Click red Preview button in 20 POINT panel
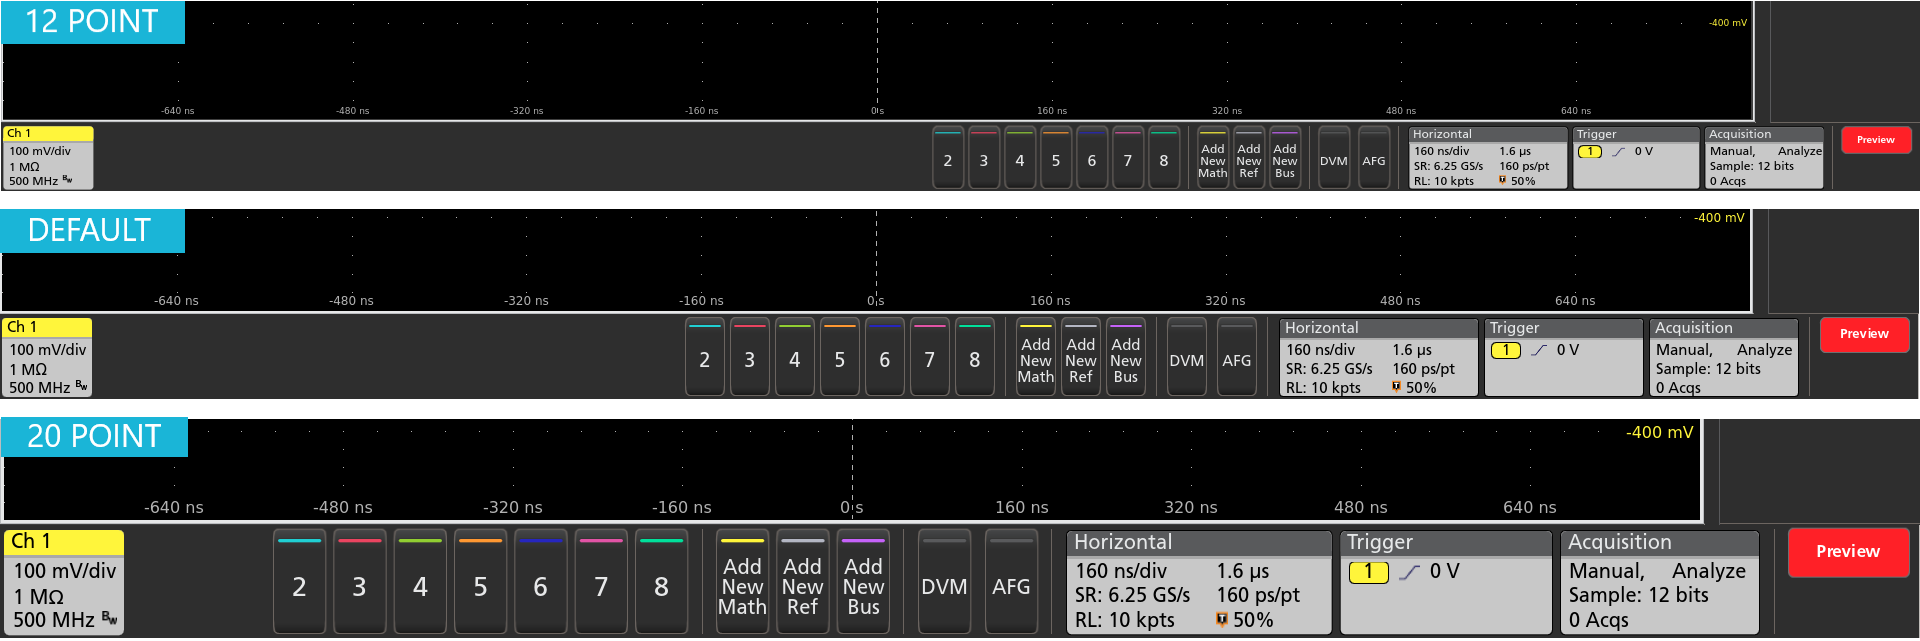Viewport: 1920px width, 641px height. click(1848, 552)
